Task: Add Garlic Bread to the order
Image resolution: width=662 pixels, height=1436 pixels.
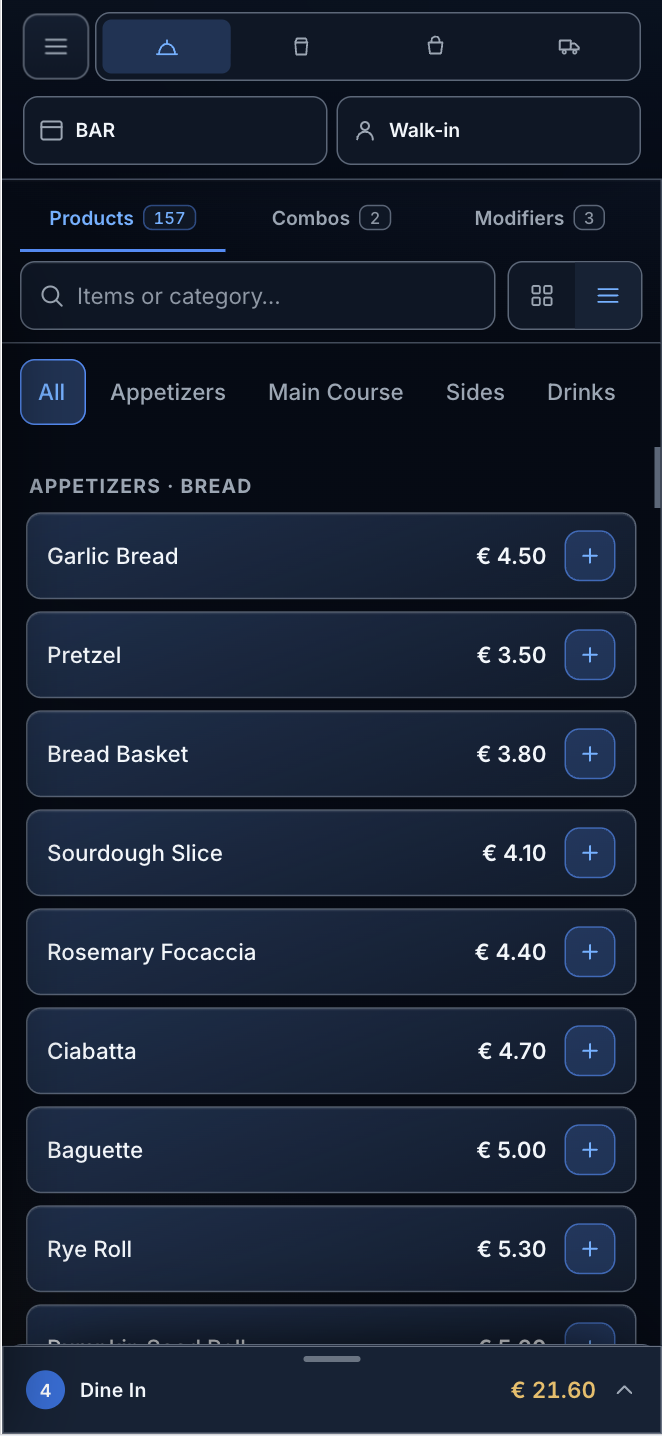Action: click(590, 556)
